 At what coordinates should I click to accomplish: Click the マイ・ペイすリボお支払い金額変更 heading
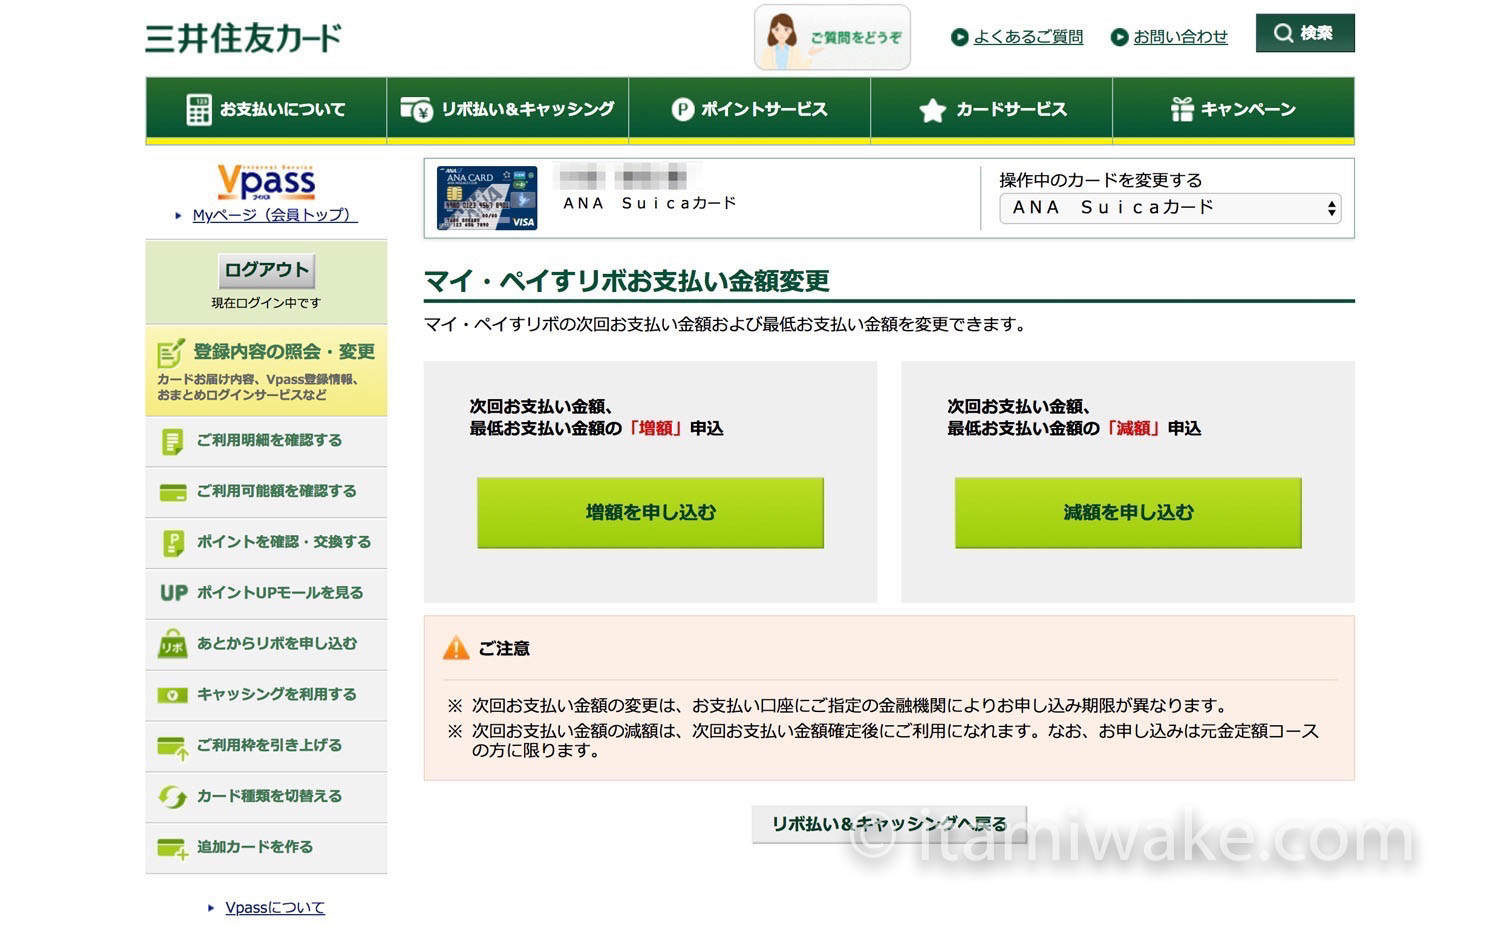[x=627, y=281]
